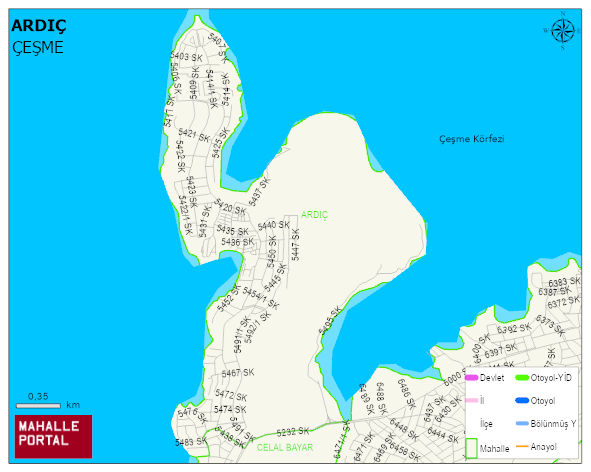Click the compass rose icon
Screen dimensions: 591x472
click(x=563, y=31)
